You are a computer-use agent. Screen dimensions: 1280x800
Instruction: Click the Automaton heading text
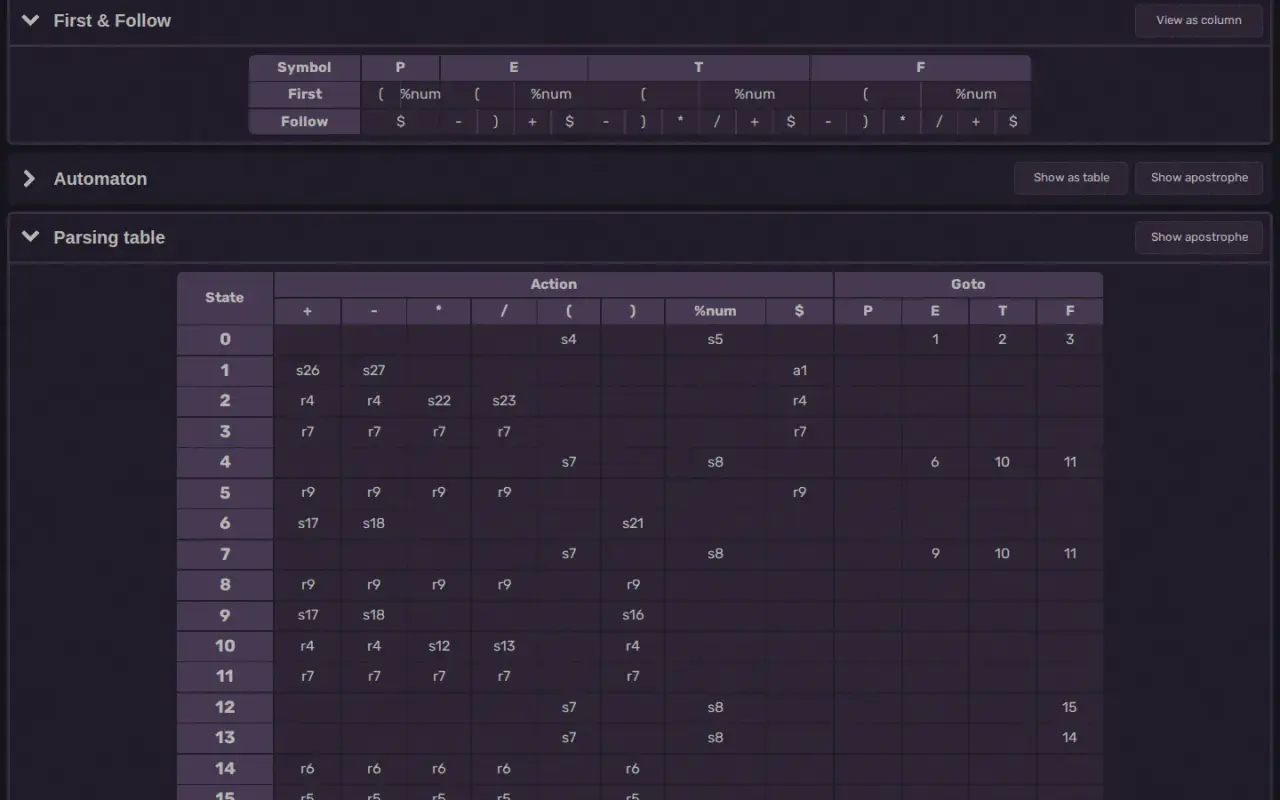pyautogui.click(x=100, y=179)
